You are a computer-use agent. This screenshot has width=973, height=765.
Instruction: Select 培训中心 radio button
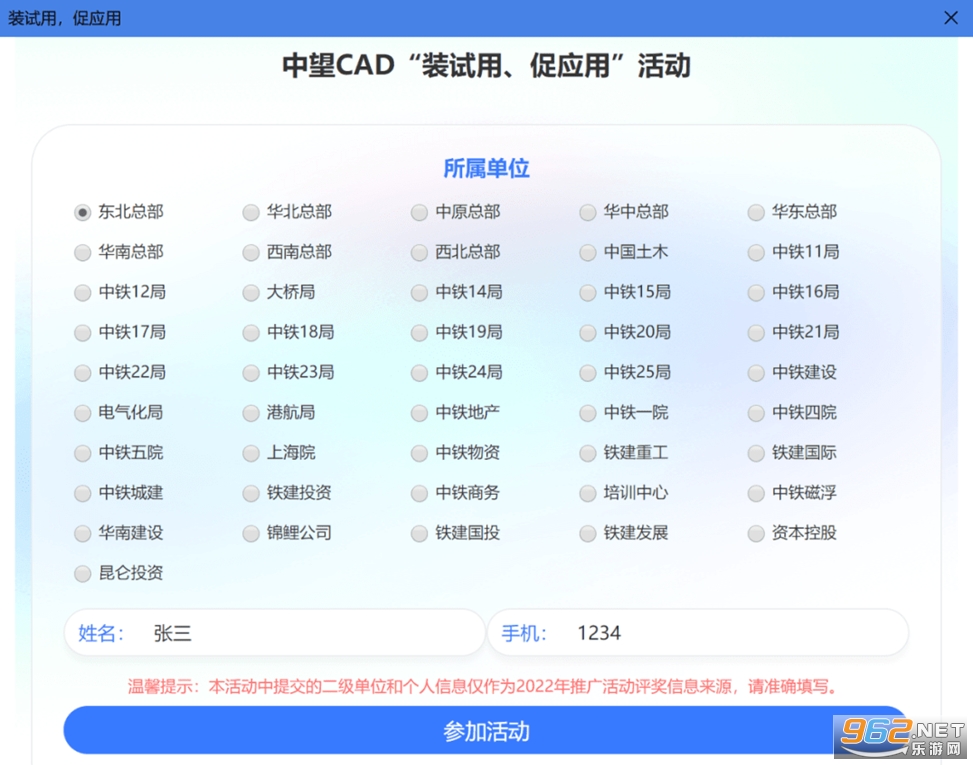pos(588,493)
